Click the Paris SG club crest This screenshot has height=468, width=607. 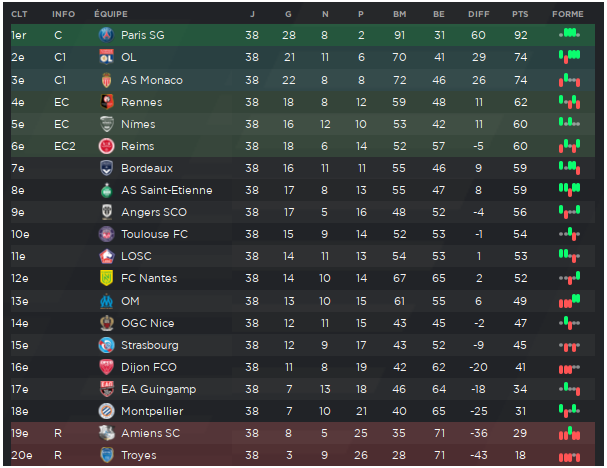[106, 35]
